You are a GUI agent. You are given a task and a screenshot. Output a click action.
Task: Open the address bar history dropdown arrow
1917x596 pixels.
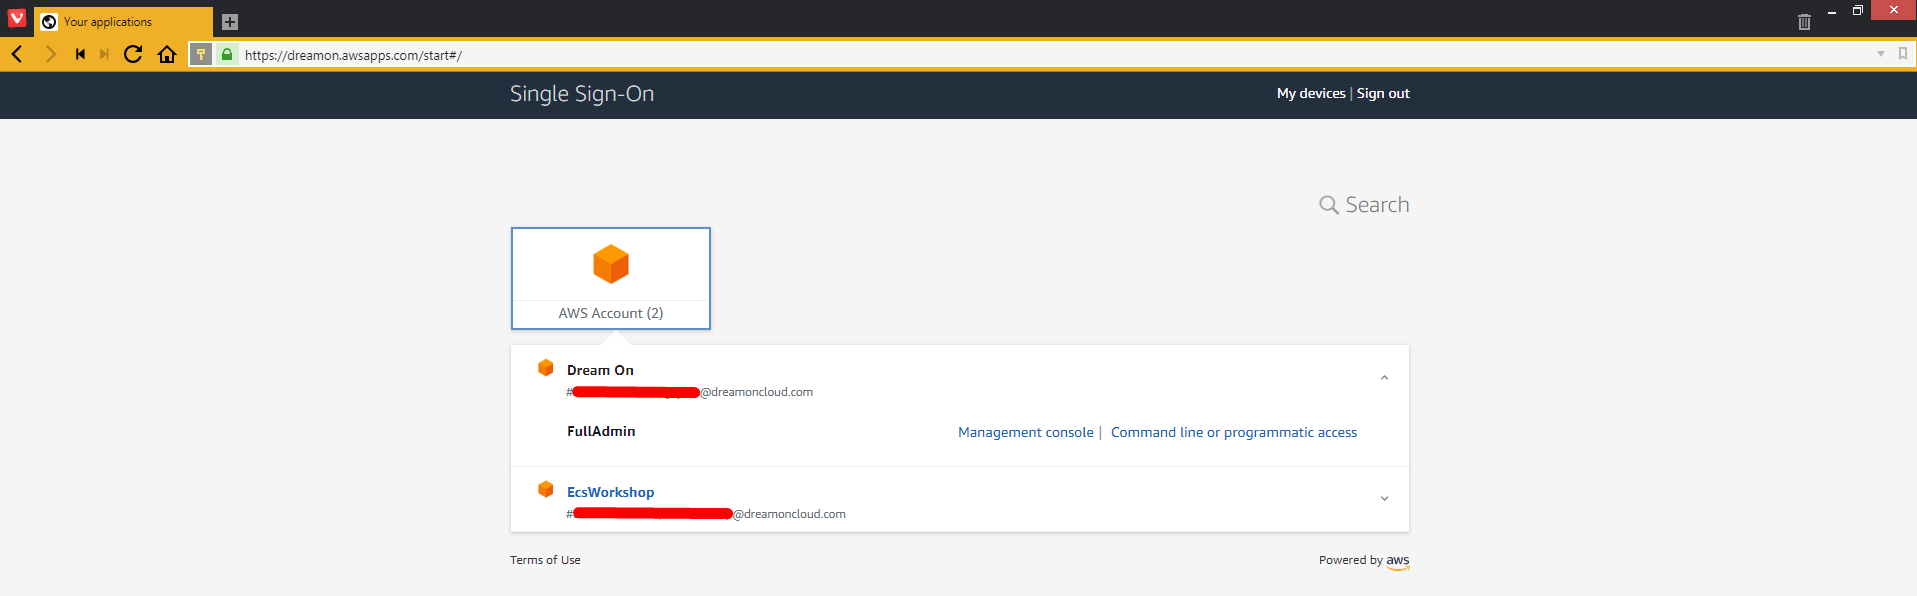[1881, 54]
